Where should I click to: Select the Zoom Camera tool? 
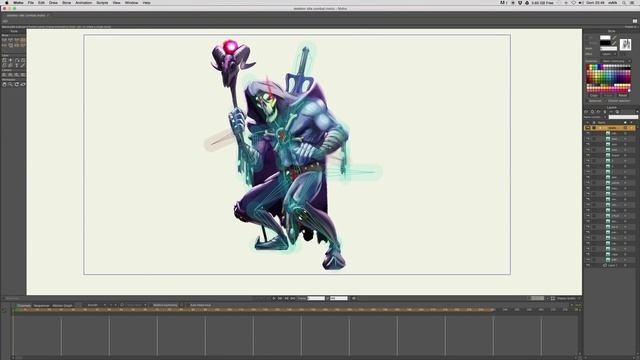[10, 75]
